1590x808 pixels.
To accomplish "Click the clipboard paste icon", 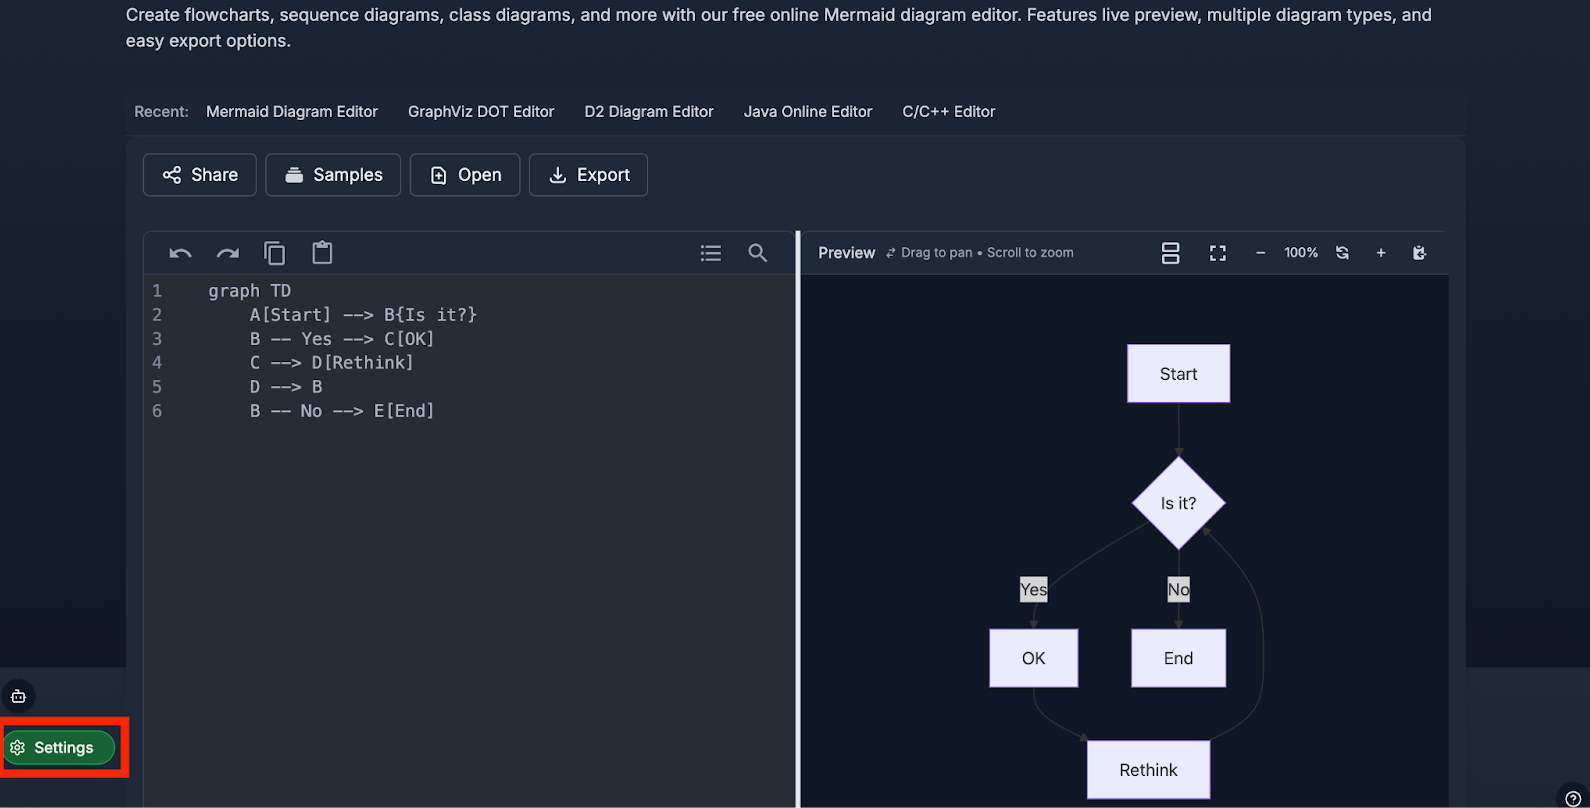I will click(322, 253).
